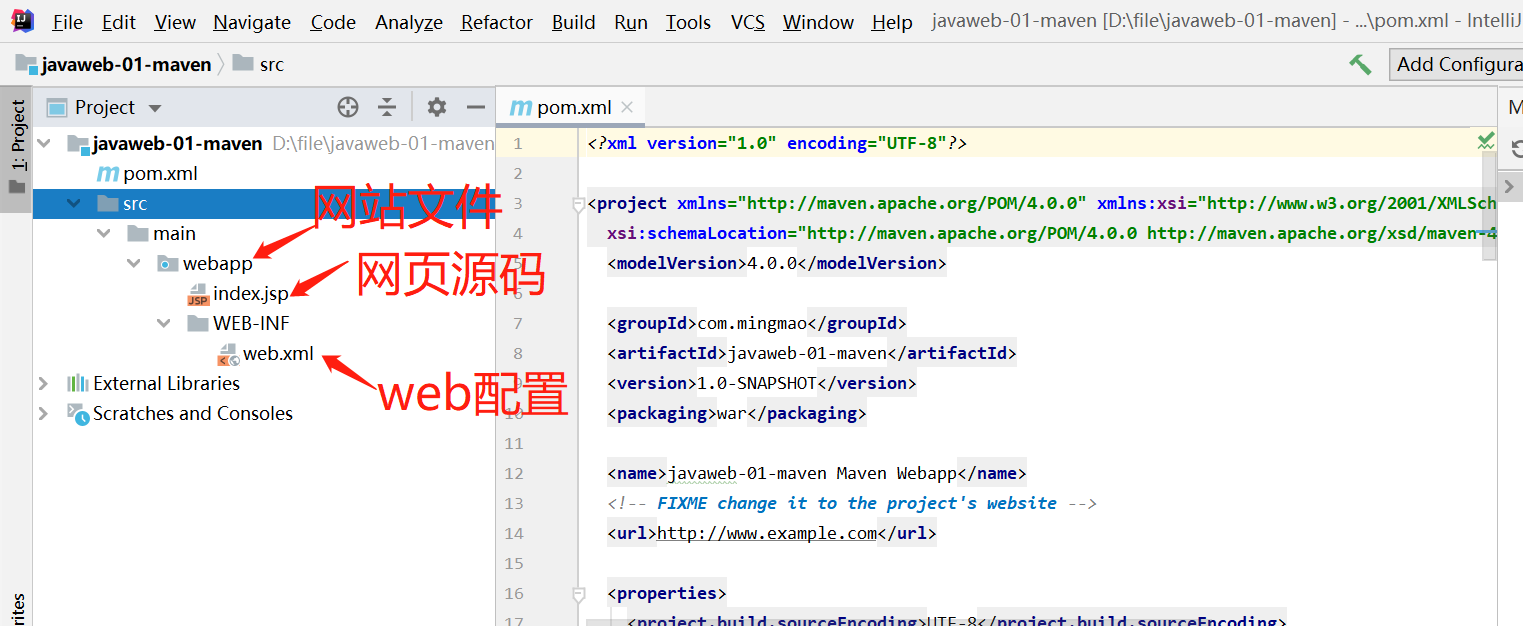Select the webapp folder
This screenshot has height=626, width=1523.
(217, 264)
